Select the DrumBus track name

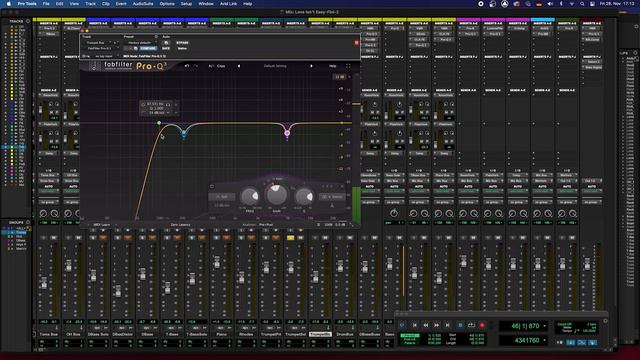point(345,334)
